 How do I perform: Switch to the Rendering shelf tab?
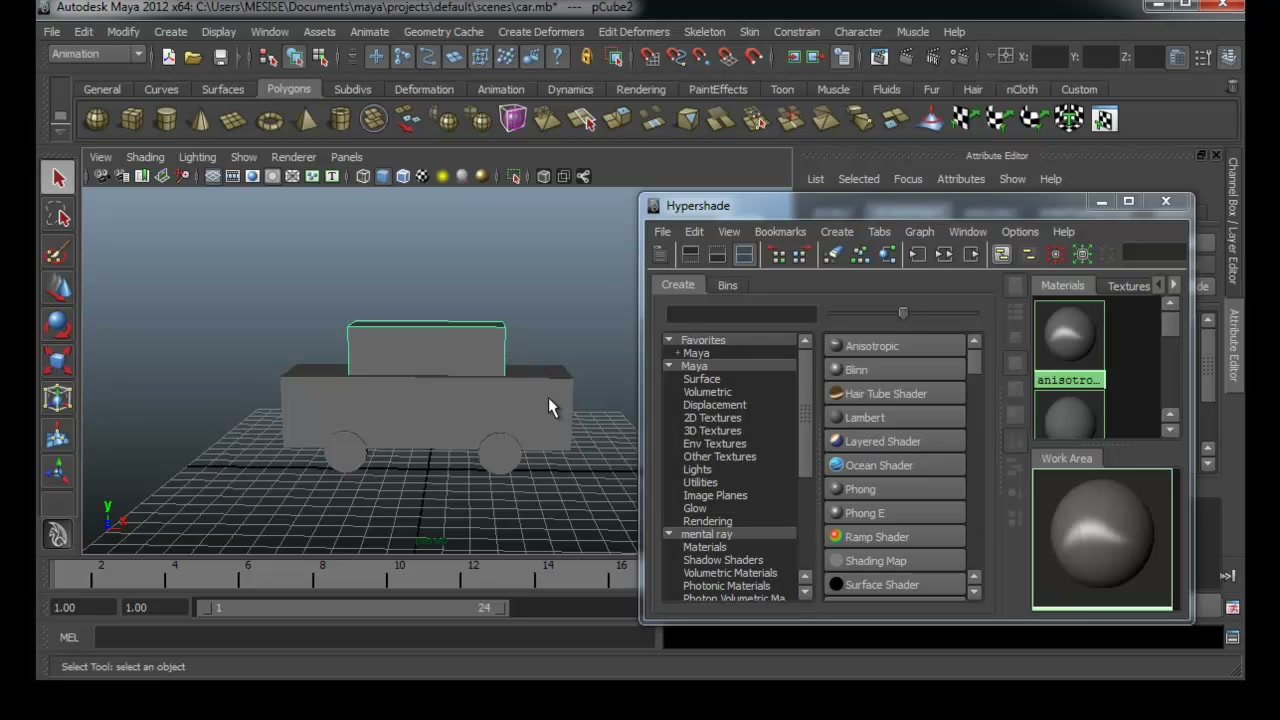[640, 89]
